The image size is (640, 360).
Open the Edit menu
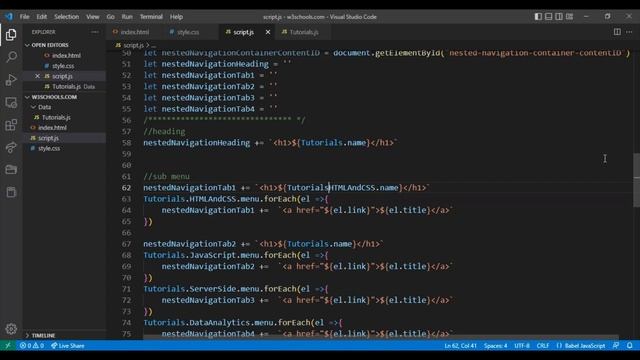pyautogui.click(x=42, y=17)
